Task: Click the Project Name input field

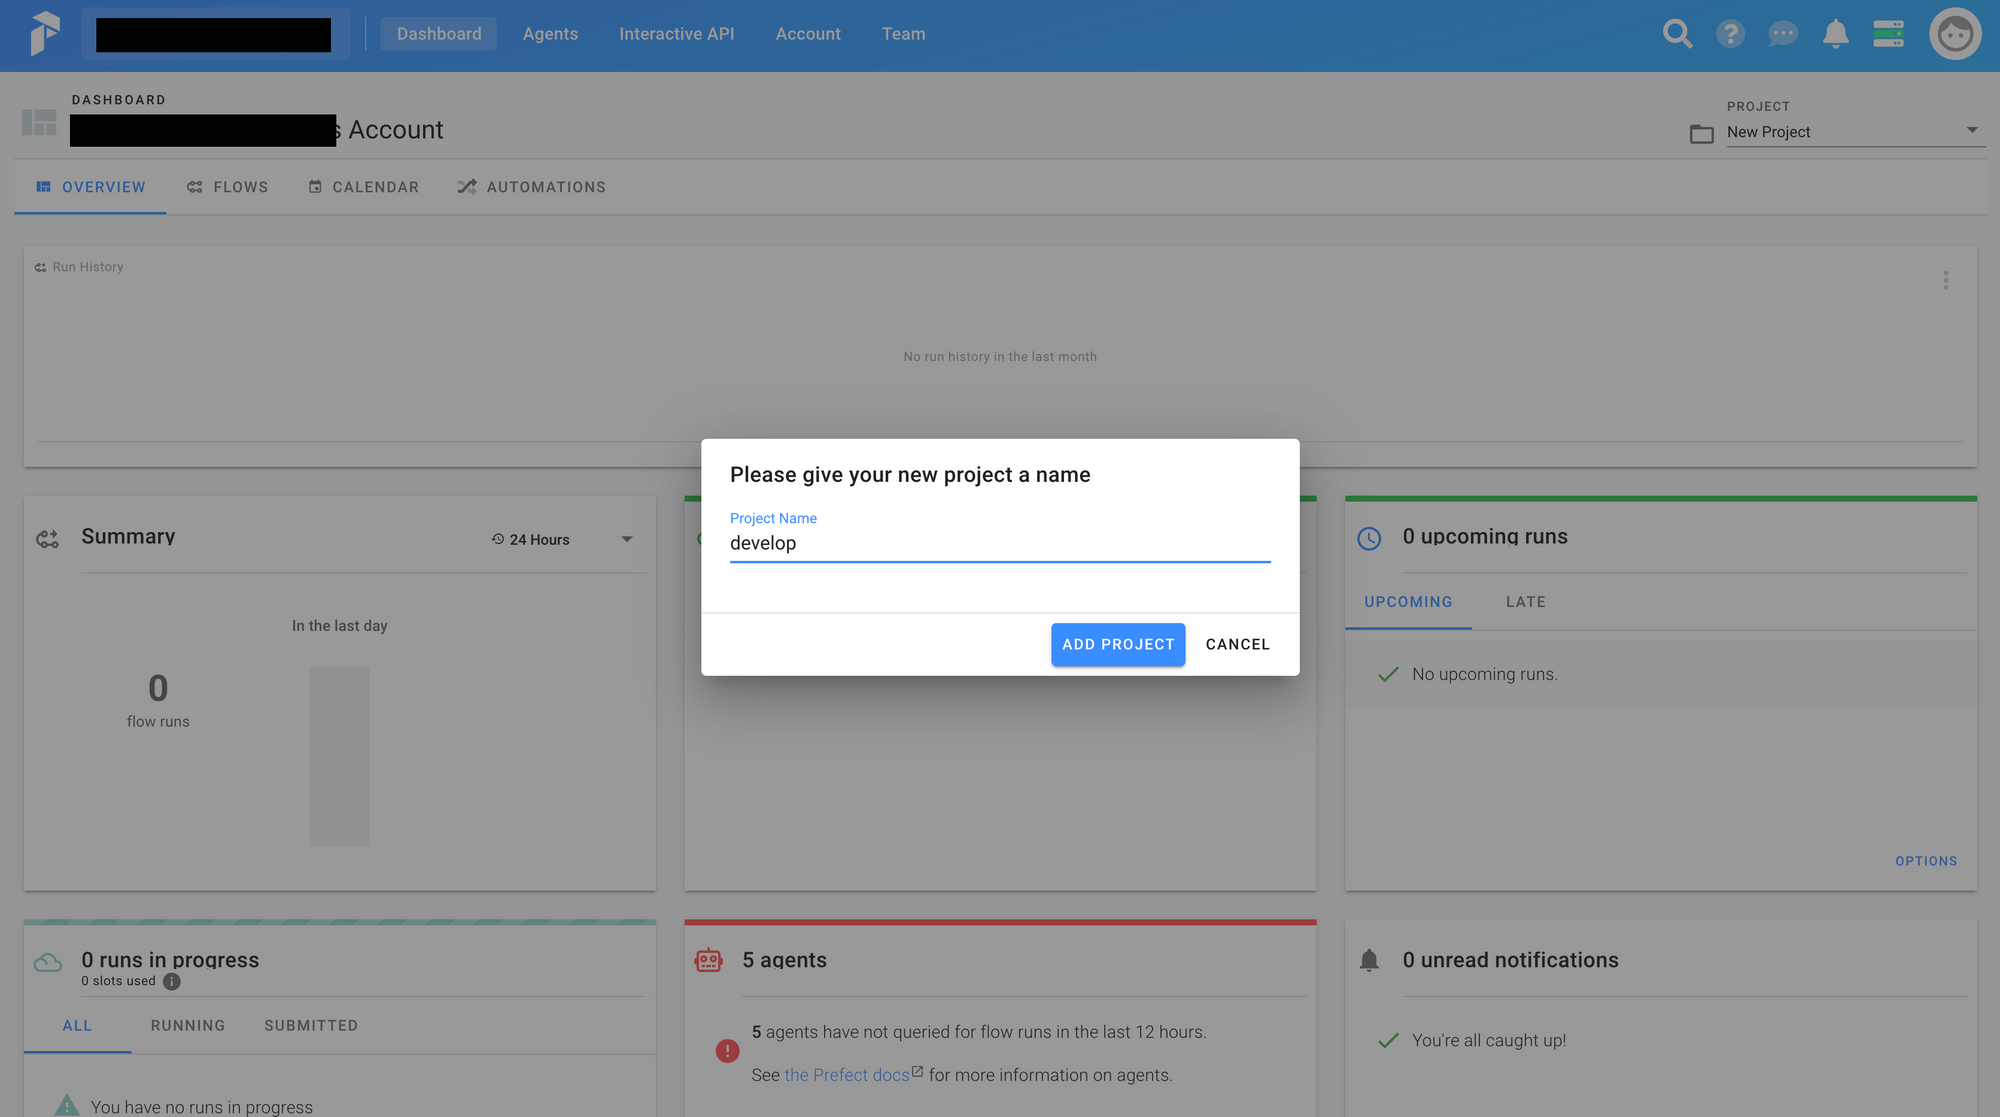Action: [x=1000, y=543]
